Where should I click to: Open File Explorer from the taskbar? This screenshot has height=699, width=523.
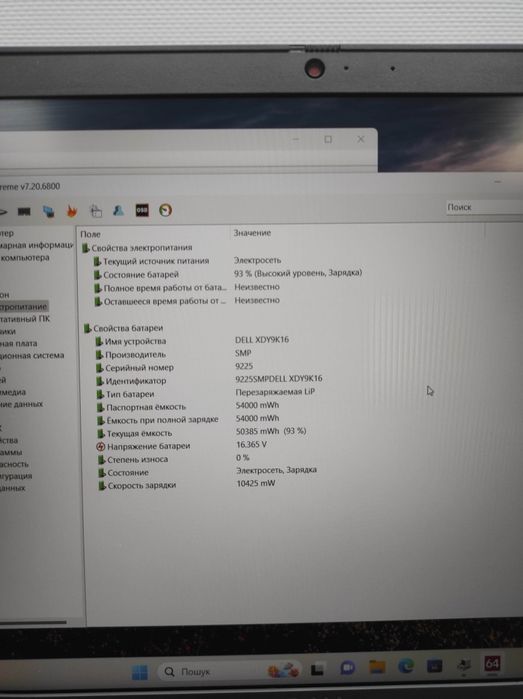point(377,667)
